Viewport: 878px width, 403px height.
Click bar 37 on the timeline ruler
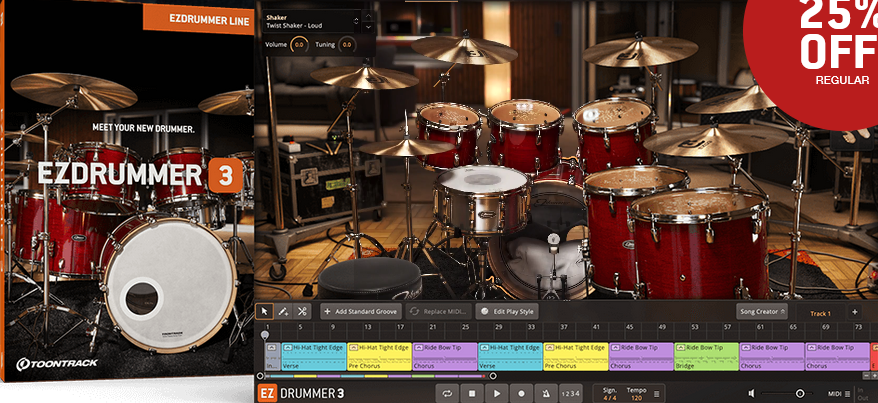(x=563, y=327)
